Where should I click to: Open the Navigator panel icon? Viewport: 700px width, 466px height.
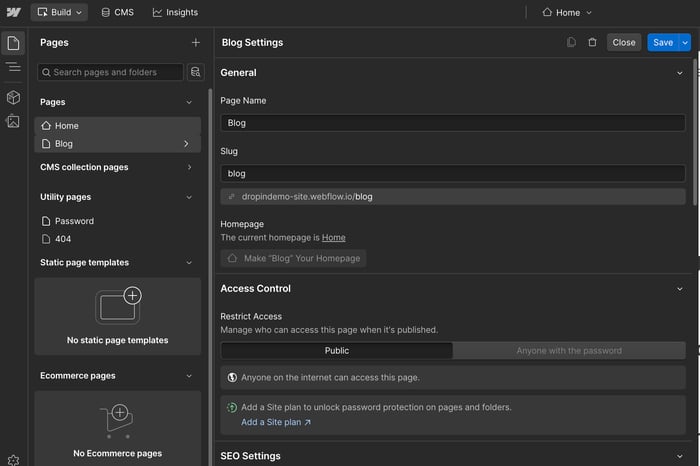tap(13, 67)
